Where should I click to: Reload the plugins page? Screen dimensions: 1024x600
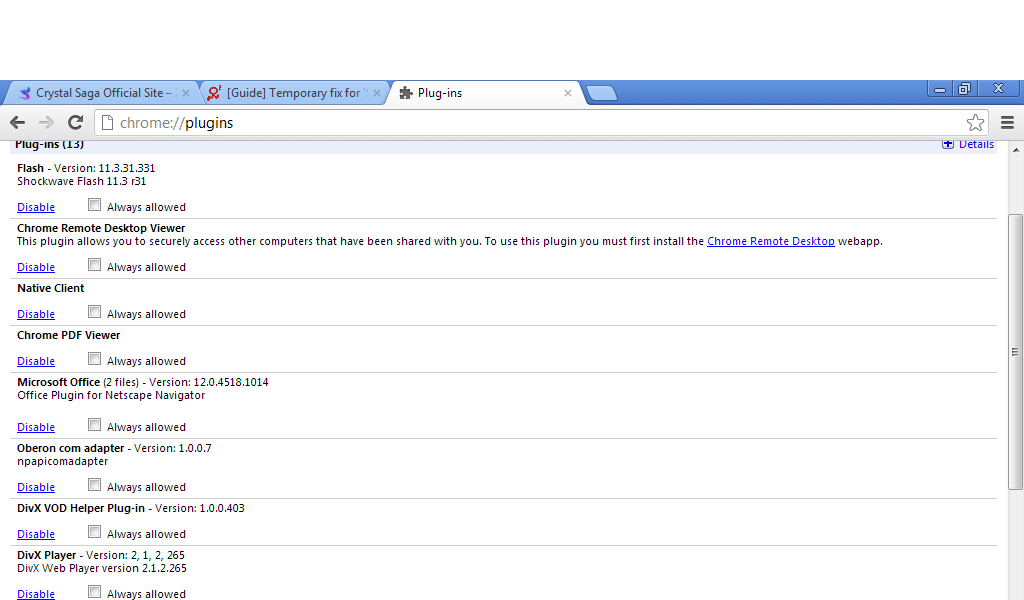point(75,123)
